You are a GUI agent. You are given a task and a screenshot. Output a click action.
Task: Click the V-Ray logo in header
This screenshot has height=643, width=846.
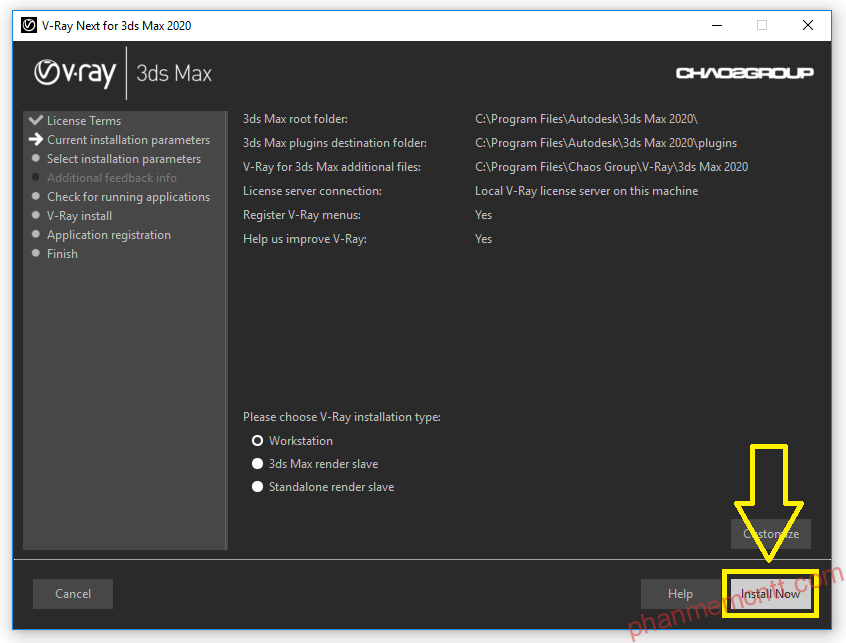(75, 73)
